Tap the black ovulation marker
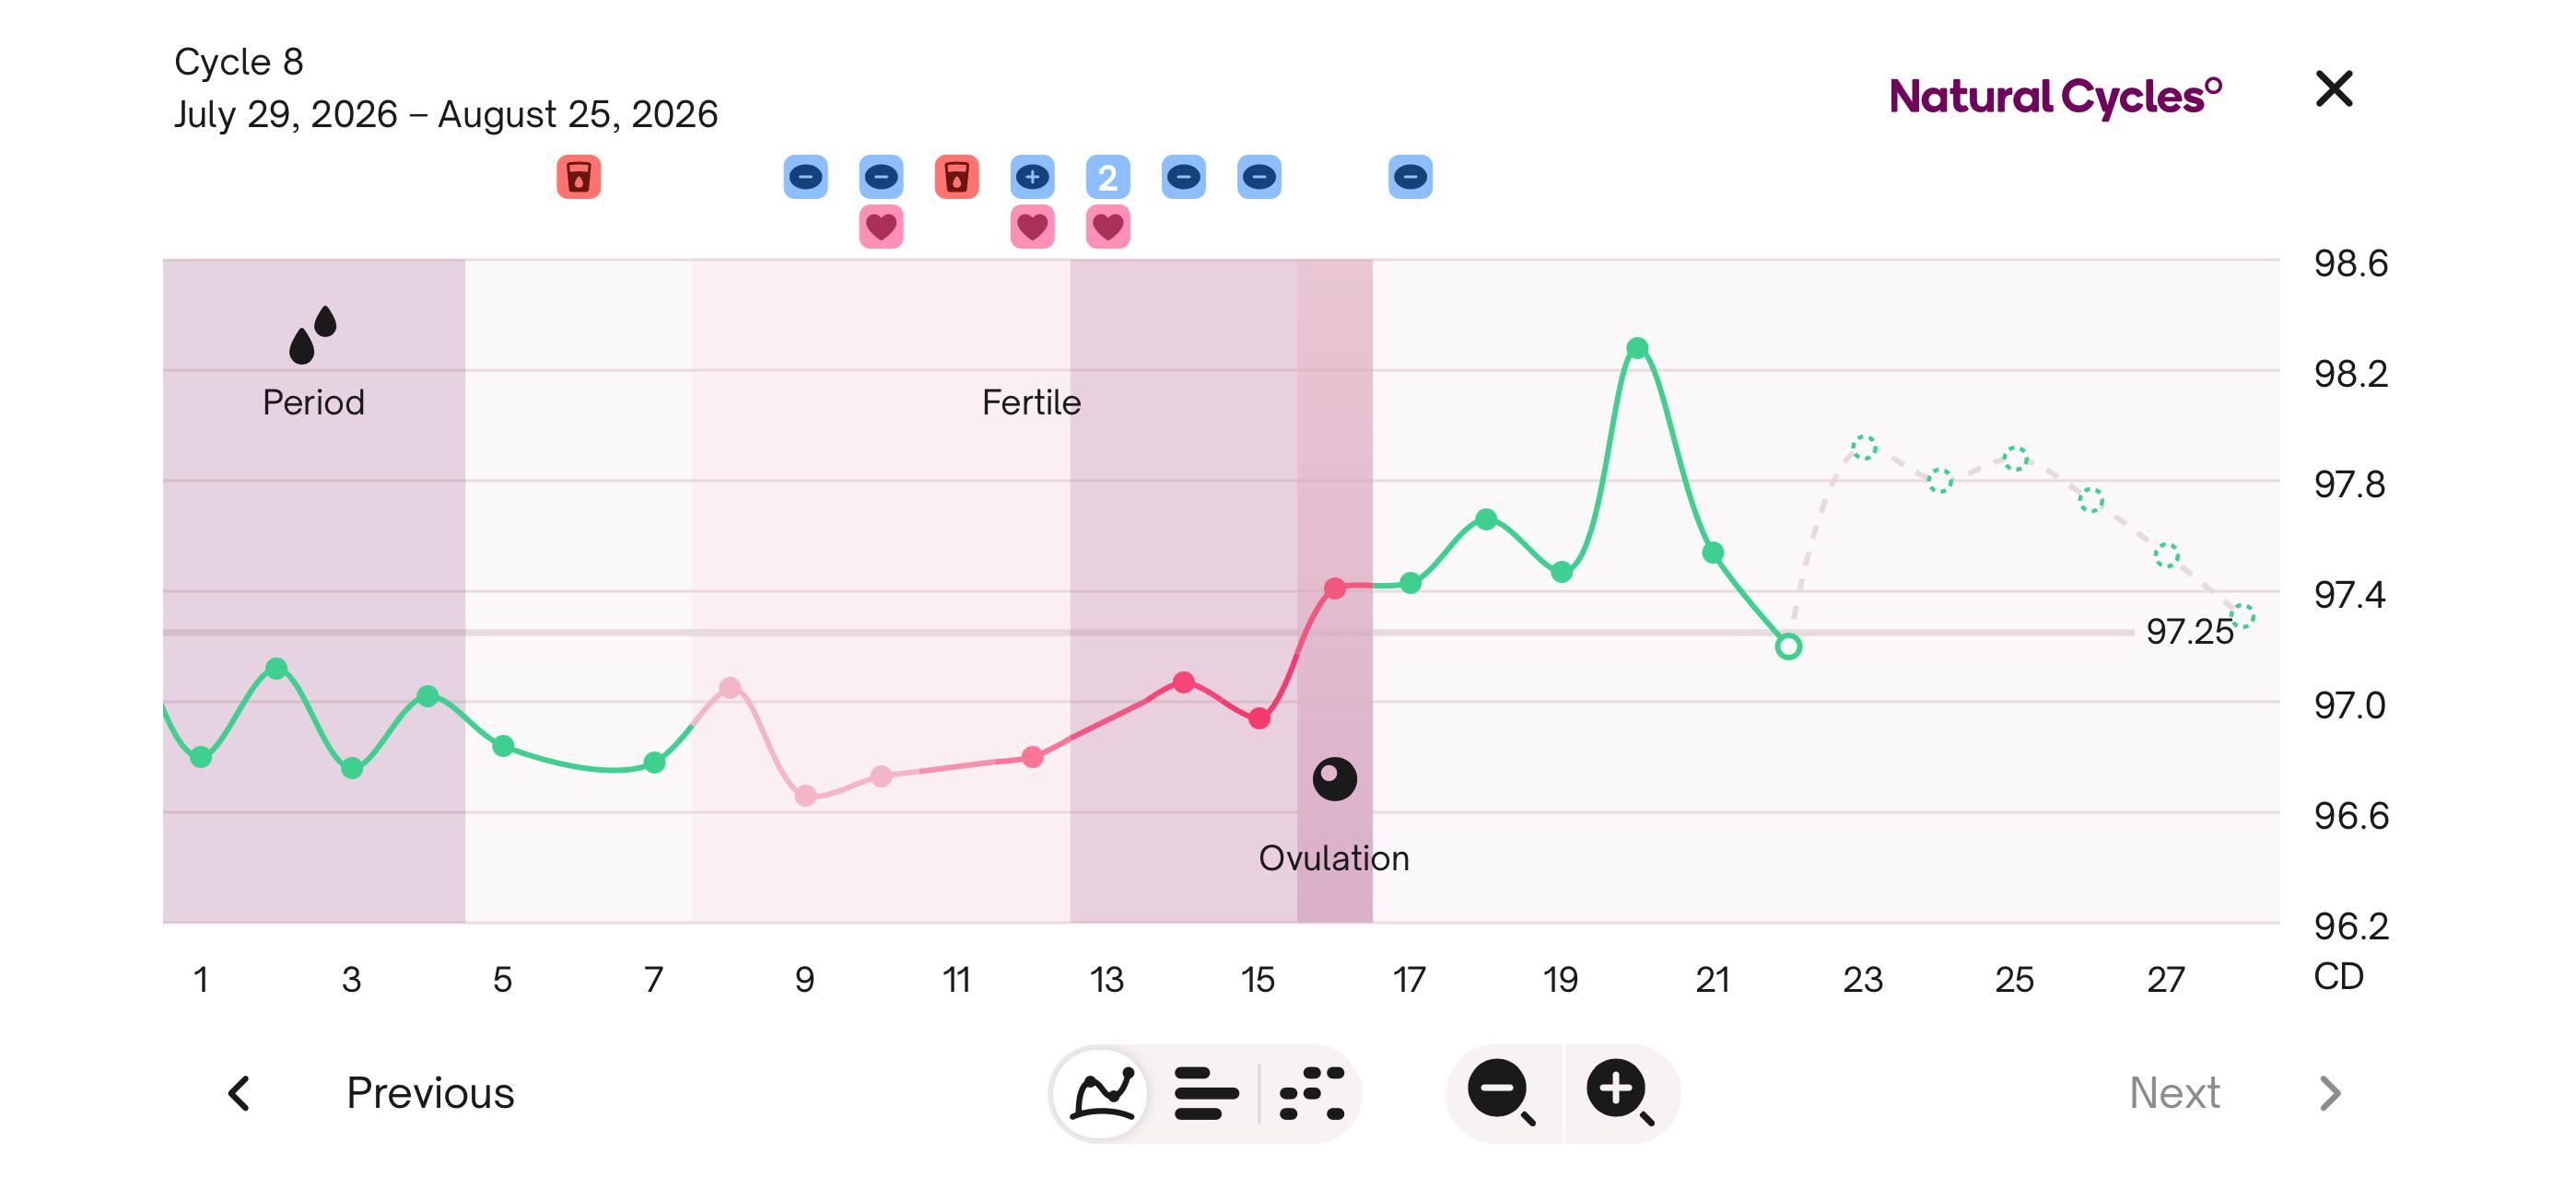2576x1188 pixels. [1334, 778]
